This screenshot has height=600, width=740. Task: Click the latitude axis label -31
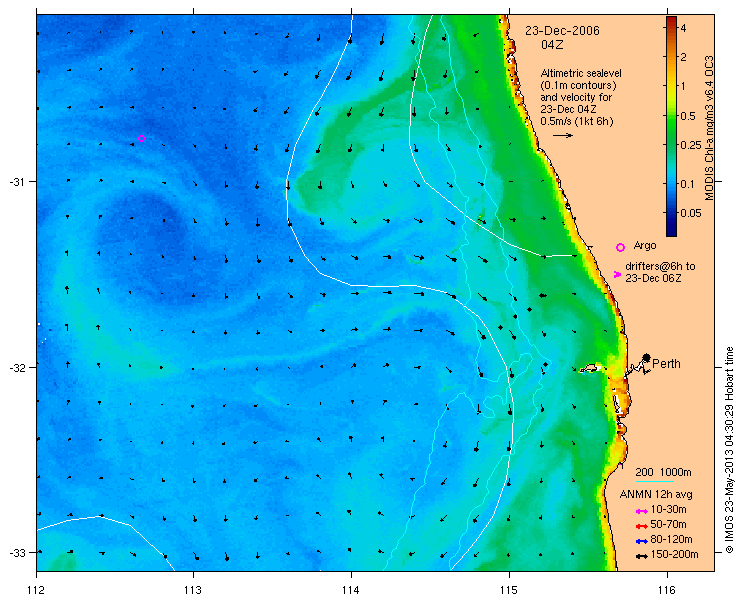coord(18,182)
